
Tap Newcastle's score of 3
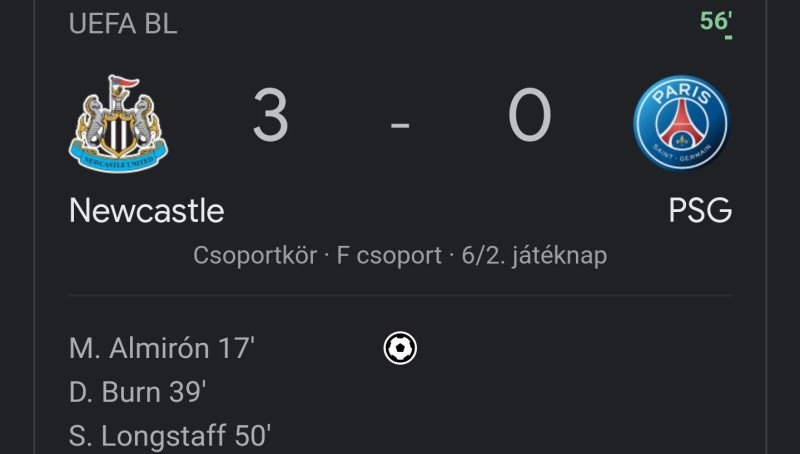270,115
